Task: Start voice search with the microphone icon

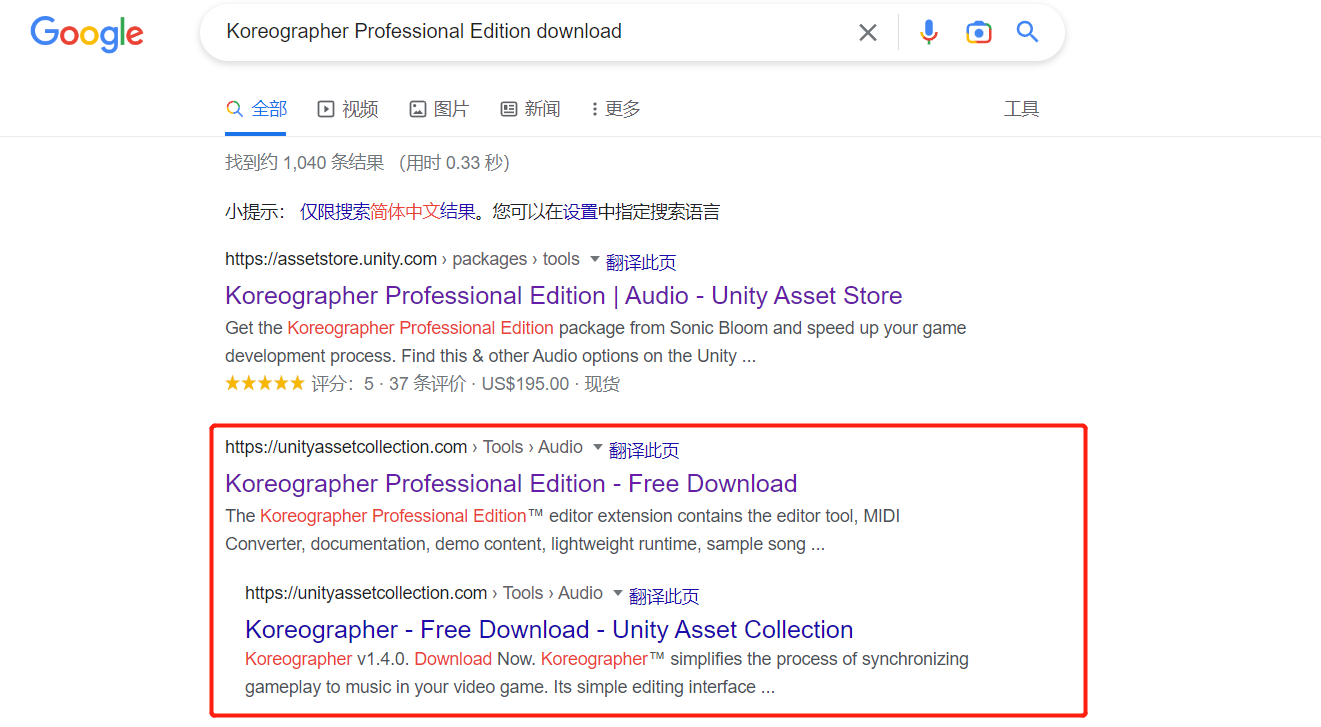Action: 929,32
